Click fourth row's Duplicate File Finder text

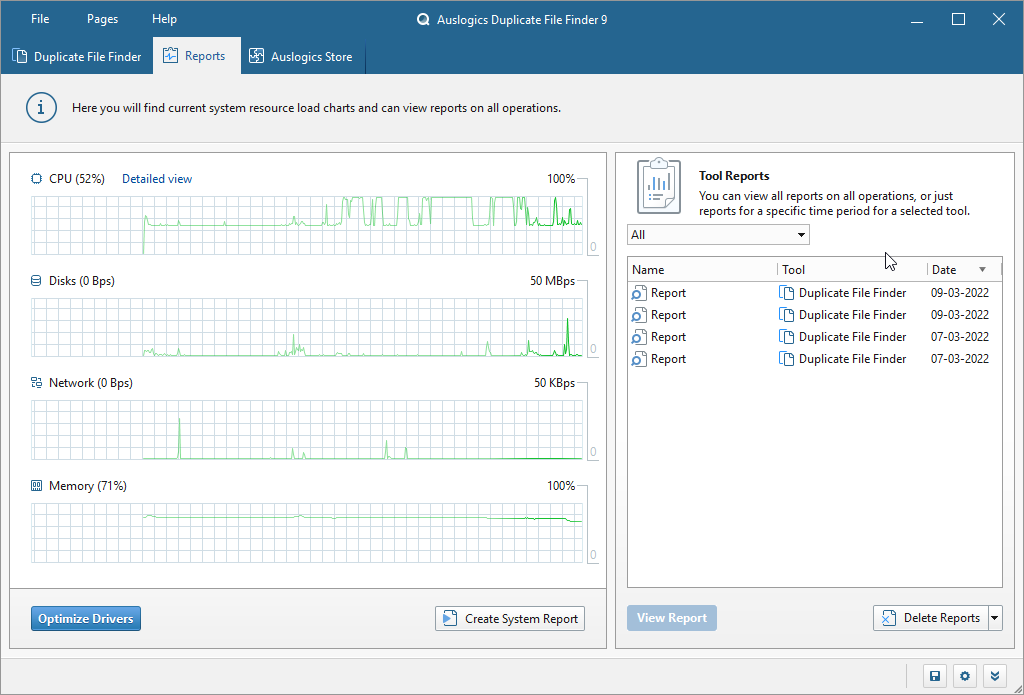click(852, 359)
